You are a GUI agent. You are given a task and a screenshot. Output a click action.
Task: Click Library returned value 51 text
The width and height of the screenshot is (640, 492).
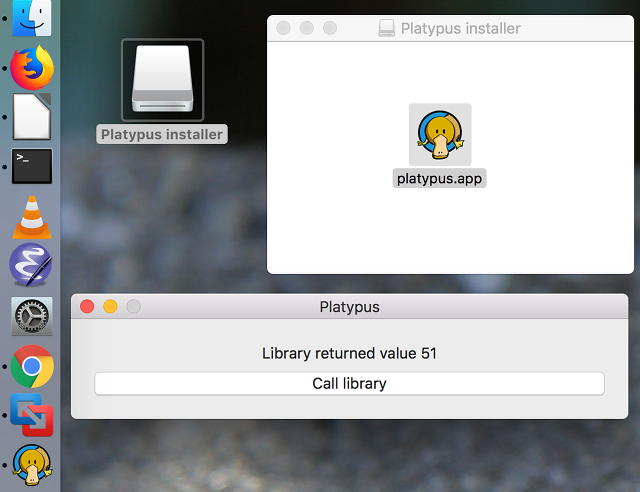coord(349,353)
